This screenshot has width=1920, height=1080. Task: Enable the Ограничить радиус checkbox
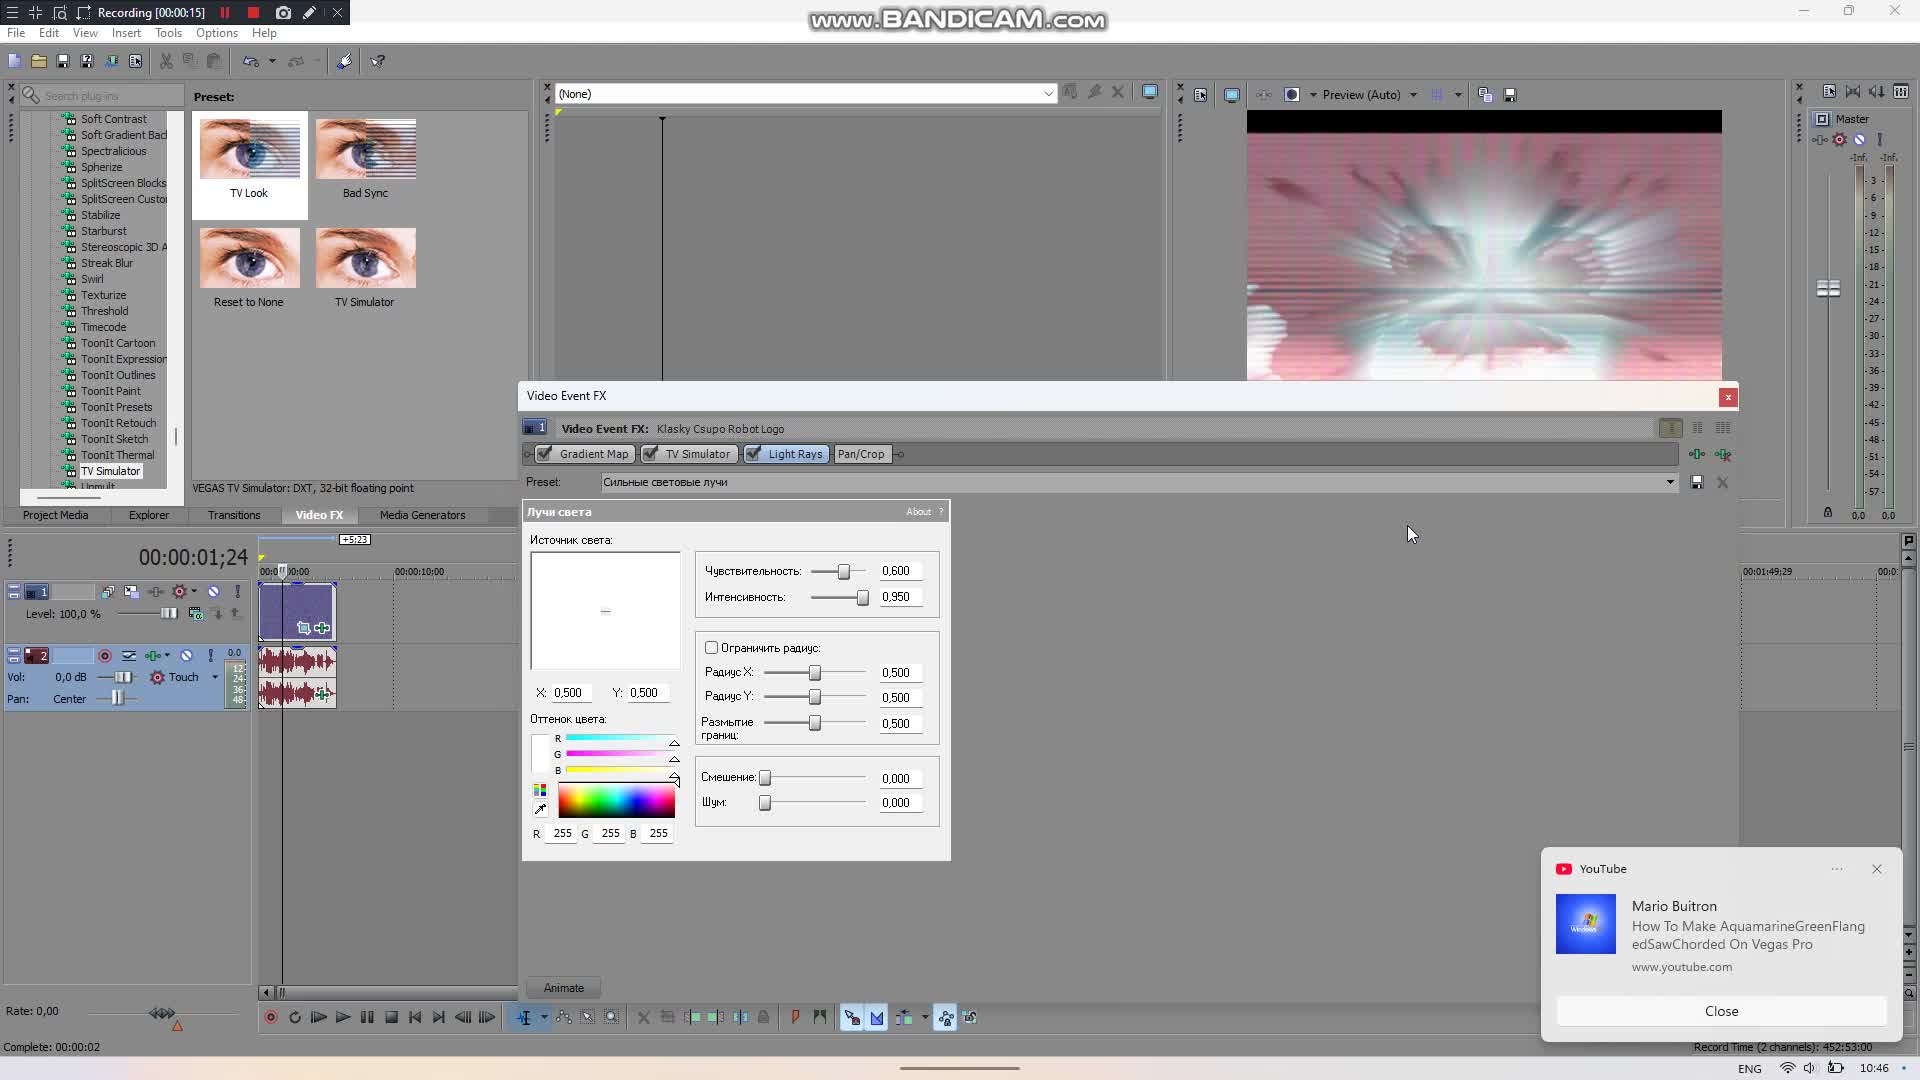[x=711, y=648]
